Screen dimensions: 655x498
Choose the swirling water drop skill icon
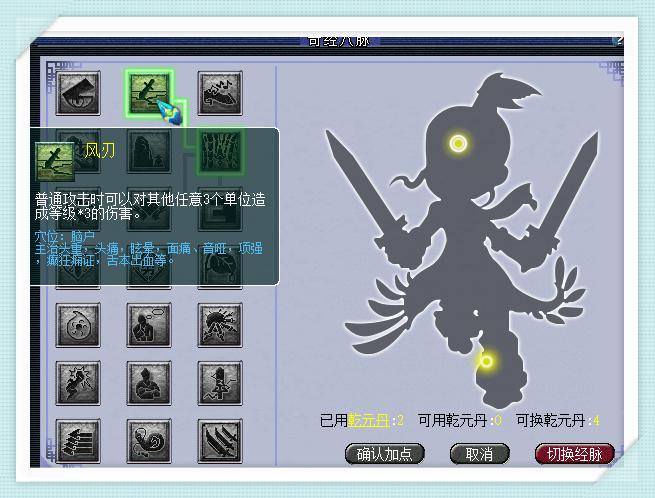tap(78, 325)
